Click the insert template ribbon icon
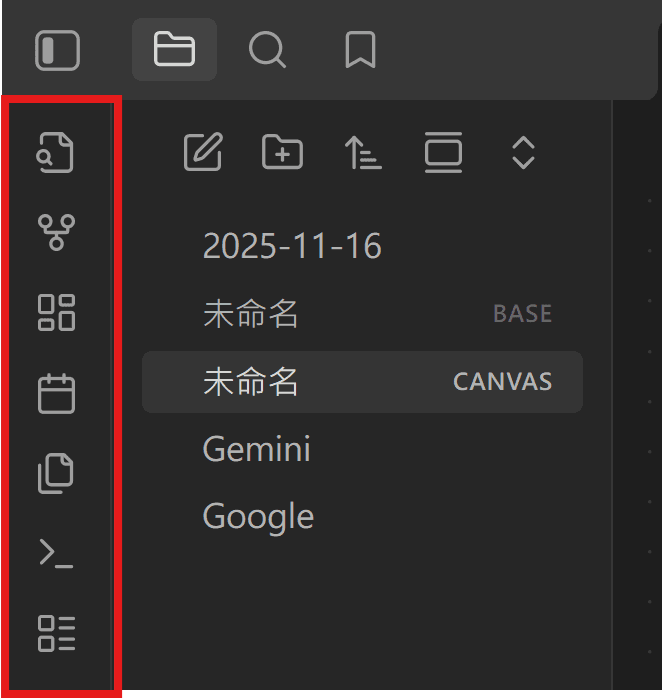Image resolution: width=662 pixels, height=698 pixels. click(56, 473)
